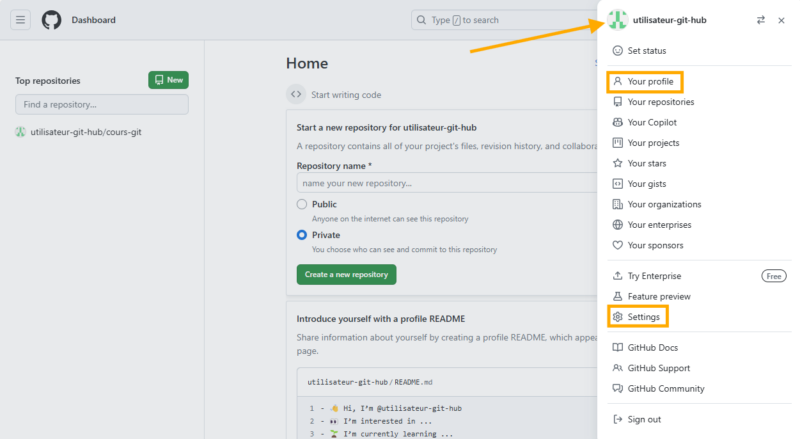Click Your profile in user menu
Screen dimensions: 800x439
point(648,81)
